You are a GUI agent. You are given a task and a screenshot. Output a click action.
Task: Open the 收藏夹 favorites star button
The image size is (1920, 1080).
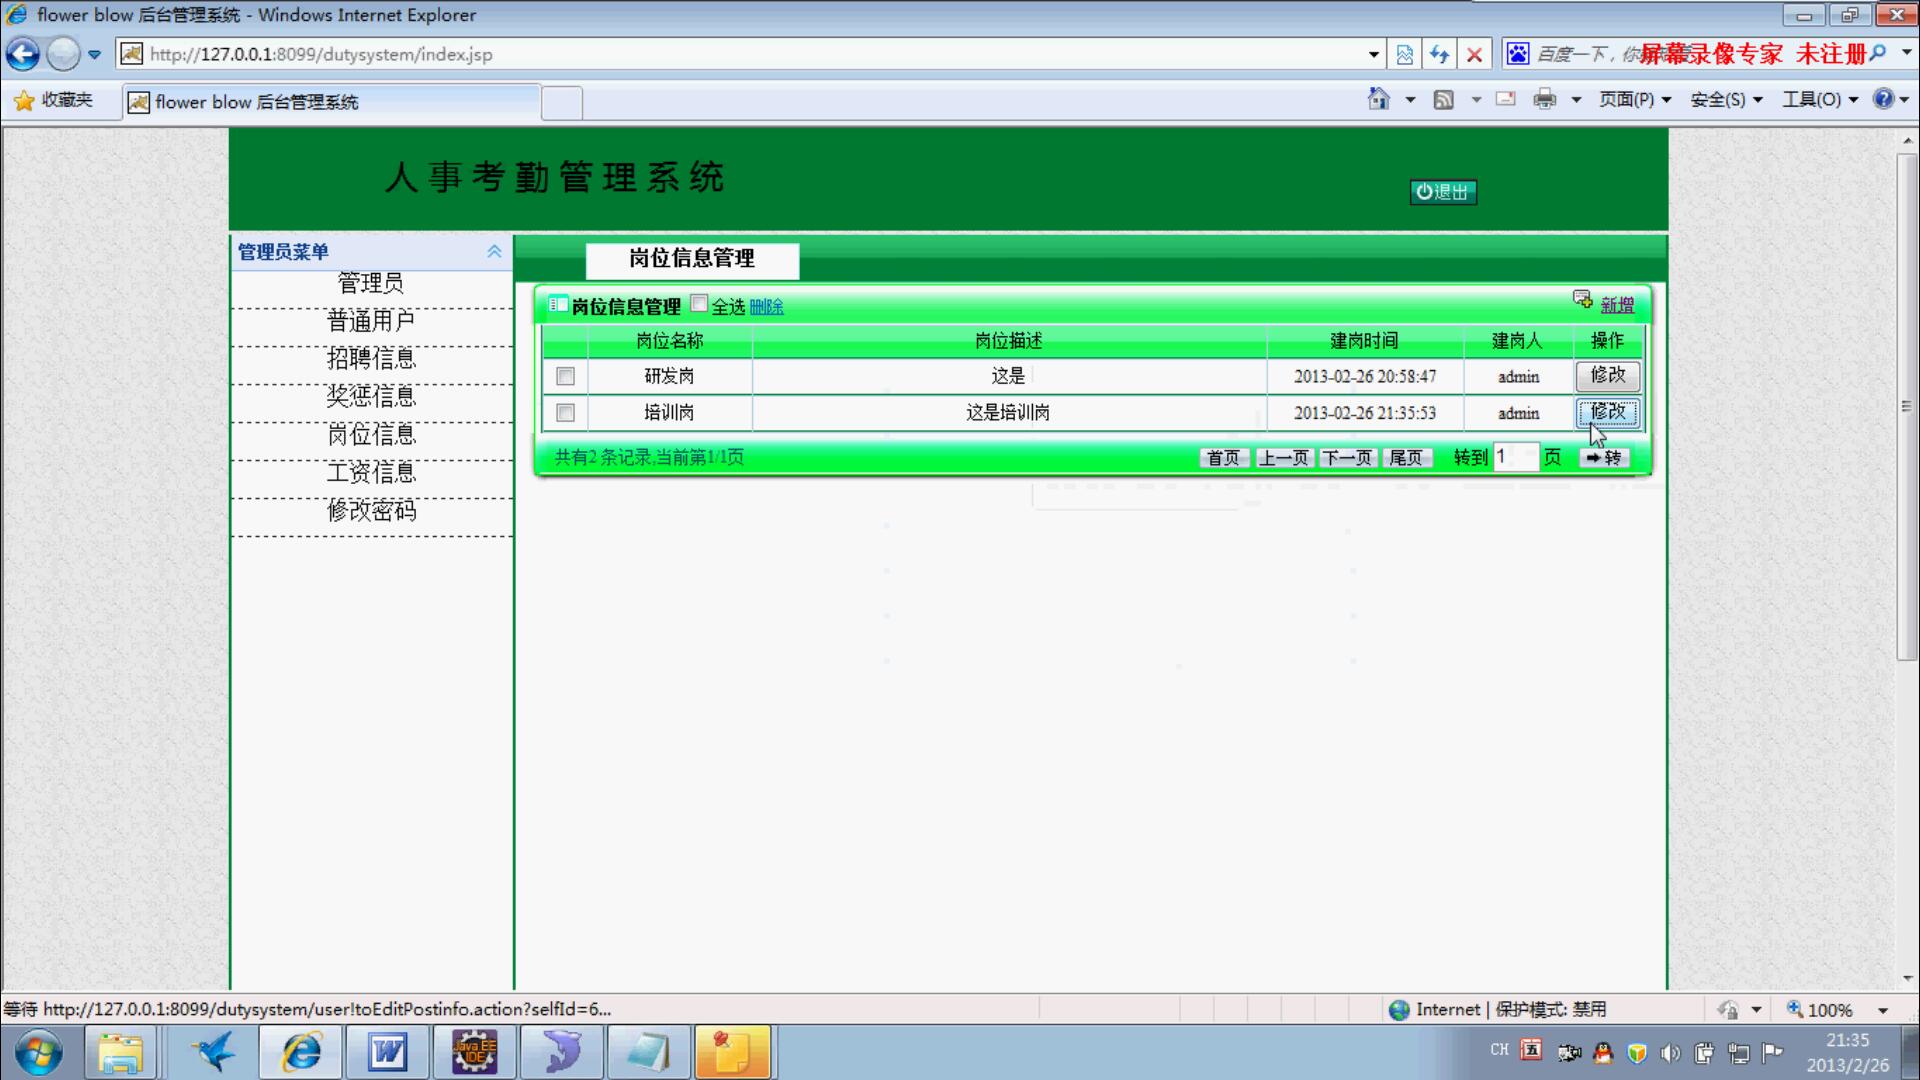coord(54,100)
